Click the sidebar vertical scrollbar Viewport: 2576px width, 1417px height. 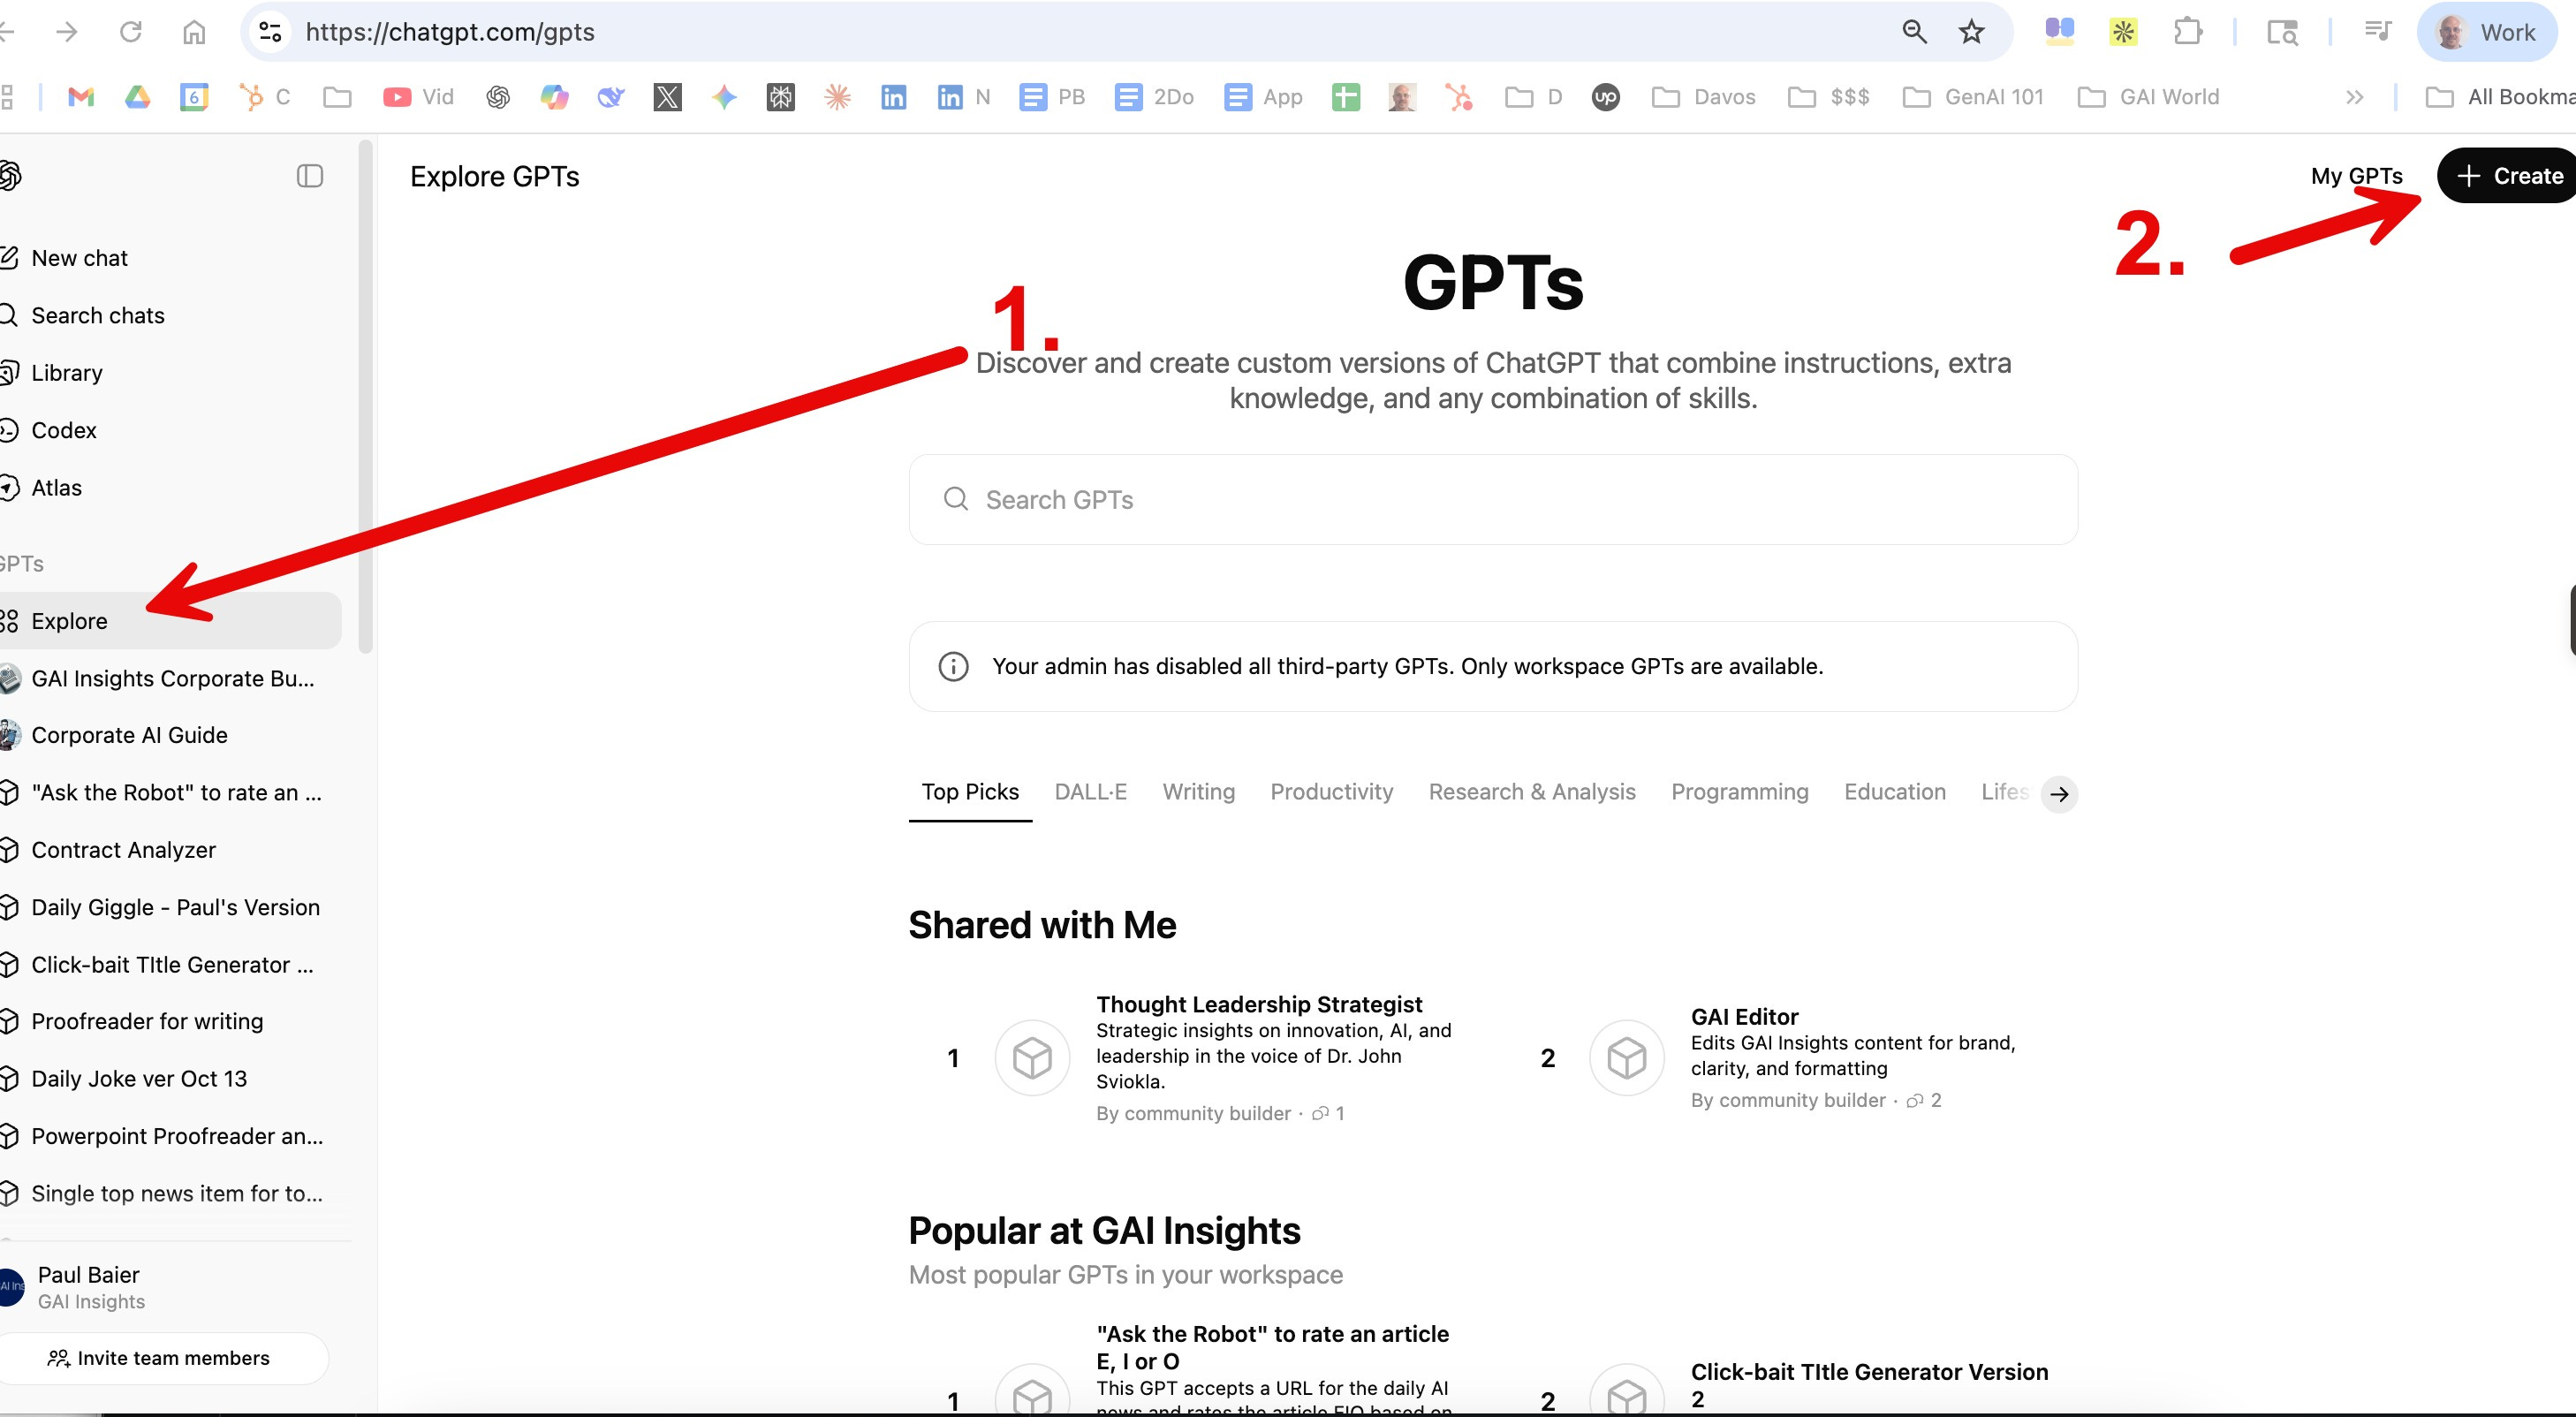[365, 400]
